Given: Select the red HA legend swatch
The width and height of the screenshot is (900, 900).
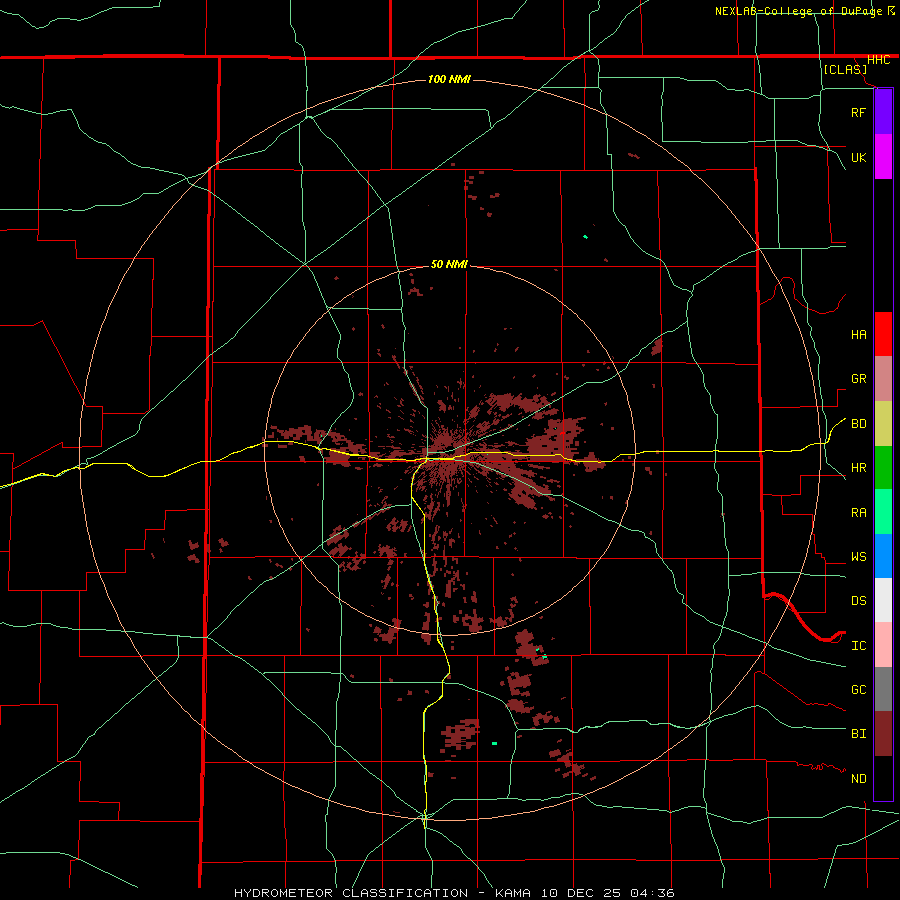Looking at the screenshot, I should click(x=883, y=334).
